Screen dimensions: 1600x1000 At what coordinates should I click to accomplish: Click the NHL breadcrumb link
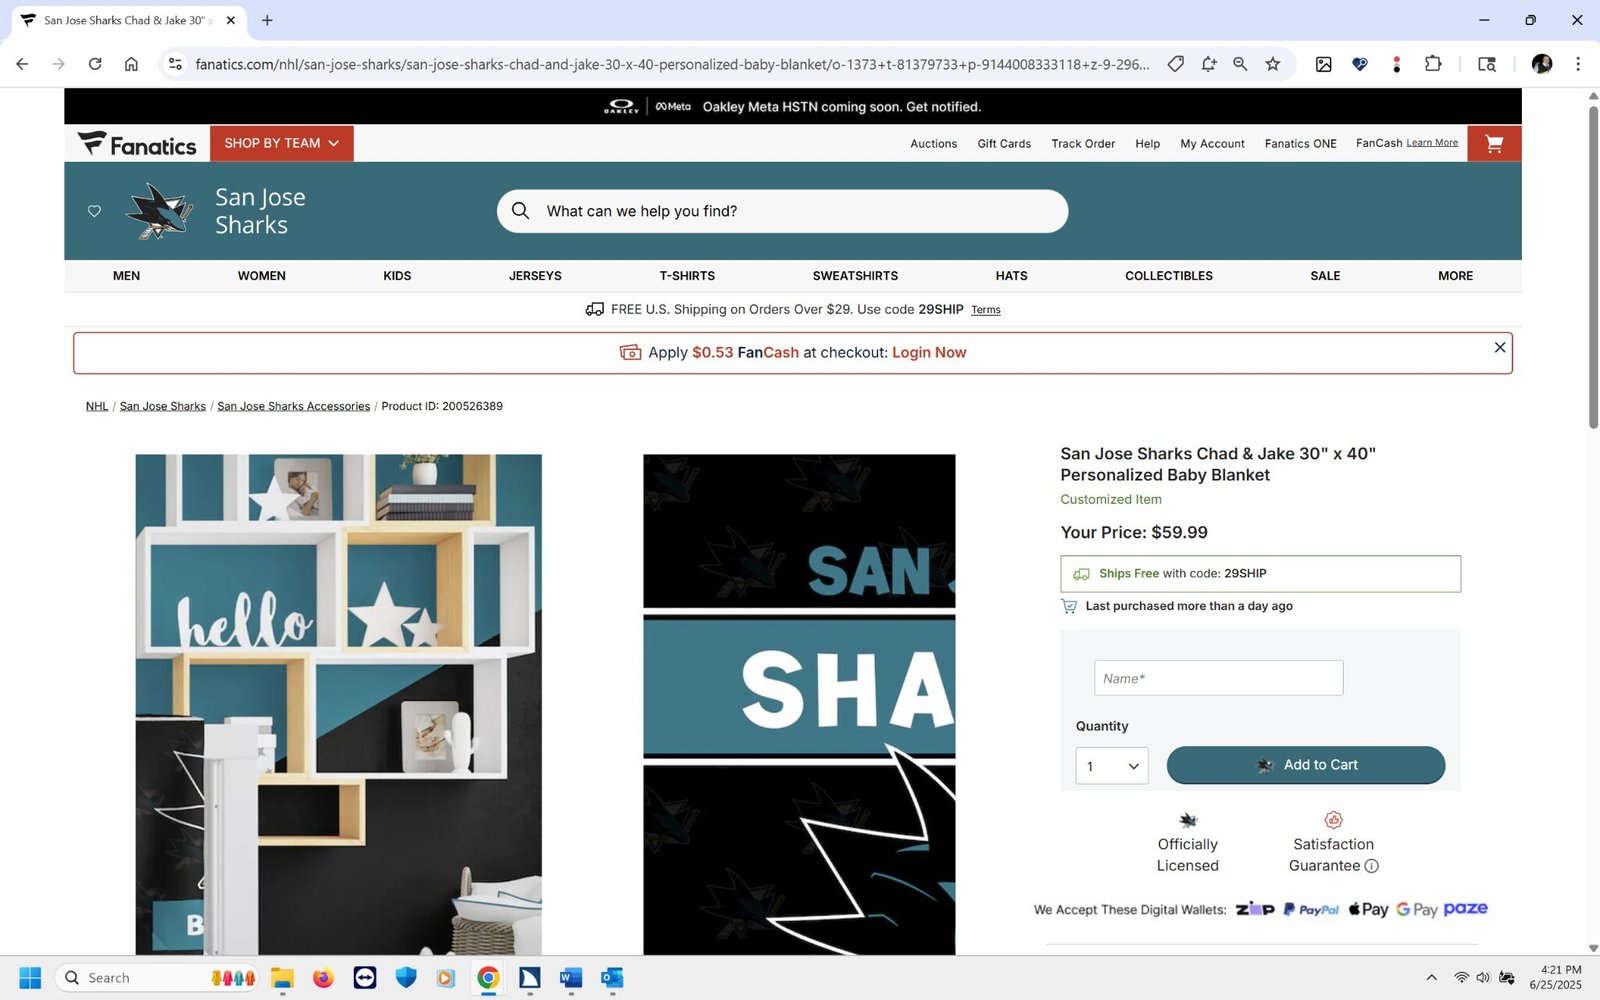[x=97, y=406]
